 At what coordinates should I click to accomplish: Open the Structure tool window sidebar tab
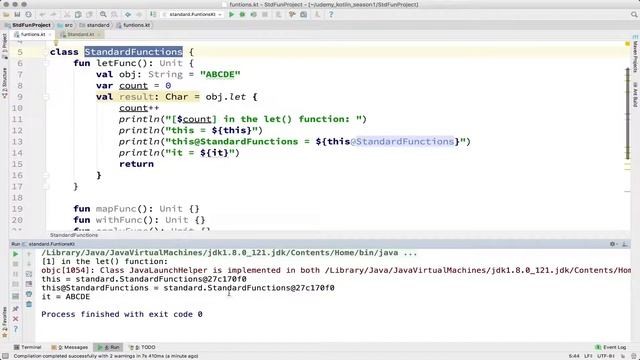pos(4,83)
